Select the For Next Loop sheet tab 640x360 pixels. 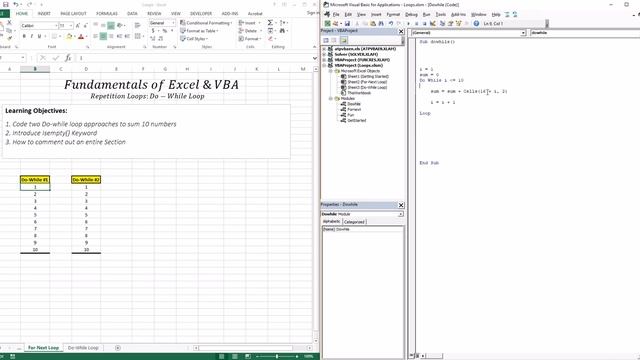pyautogui.click(x=43, y=348)
